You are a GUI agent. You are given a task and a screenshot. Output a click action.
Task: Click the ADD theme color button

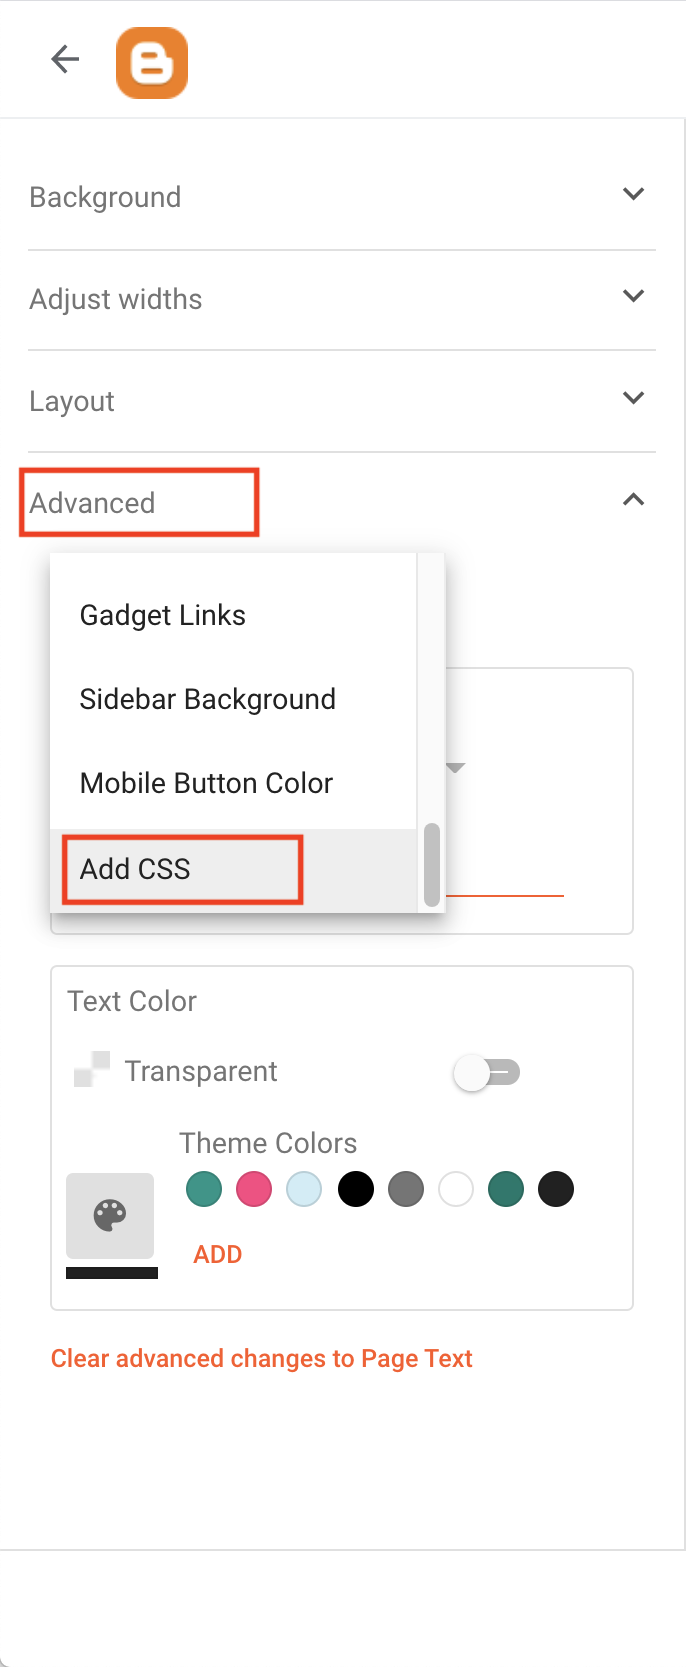(218, 1254)
